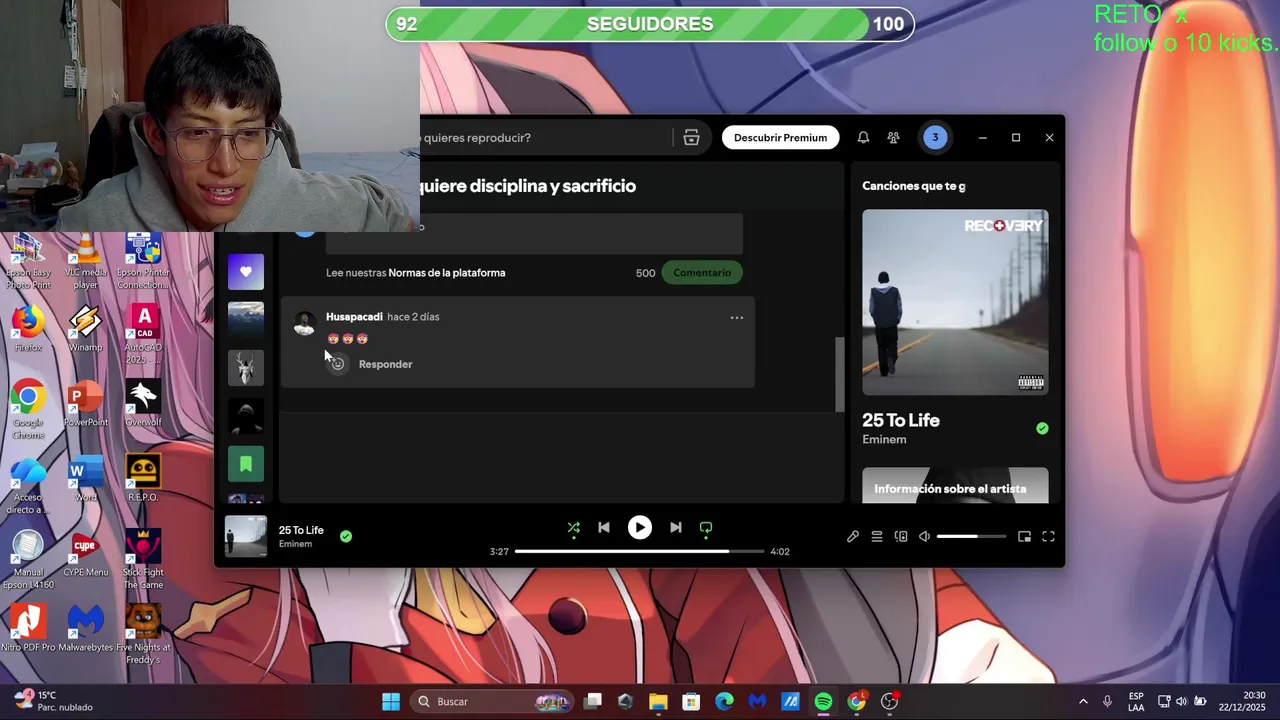Click Spotify icon in taskbar

[823, 702]
